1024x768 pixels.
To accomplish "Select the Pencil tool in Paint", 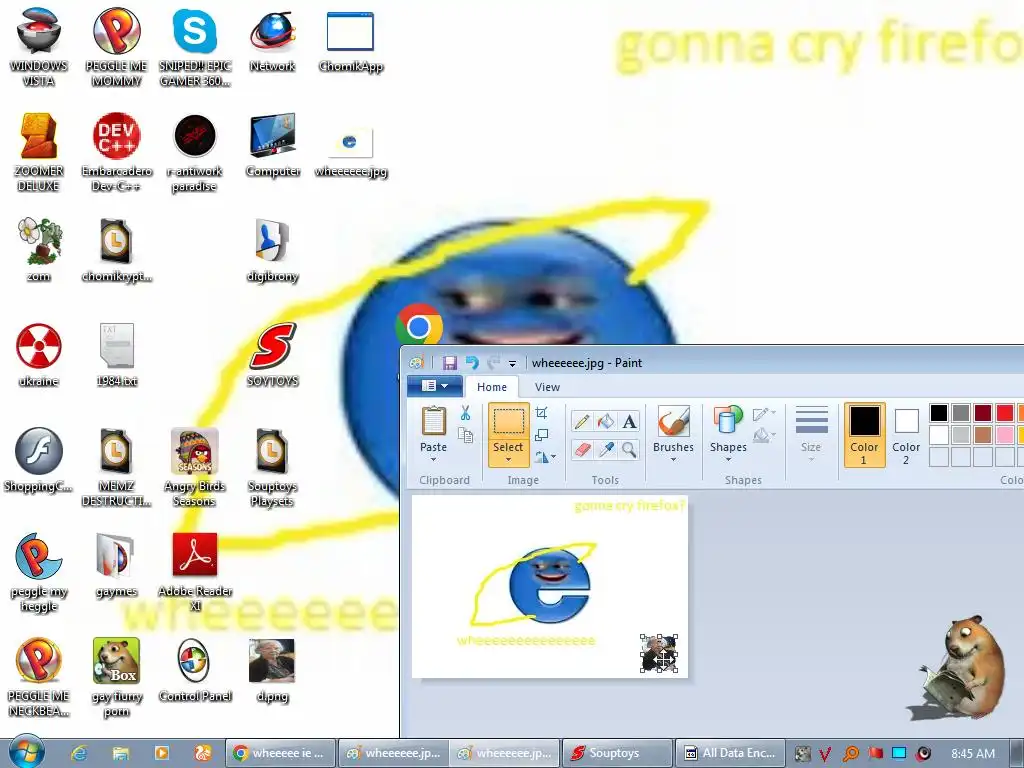I will tap(582, 422).
